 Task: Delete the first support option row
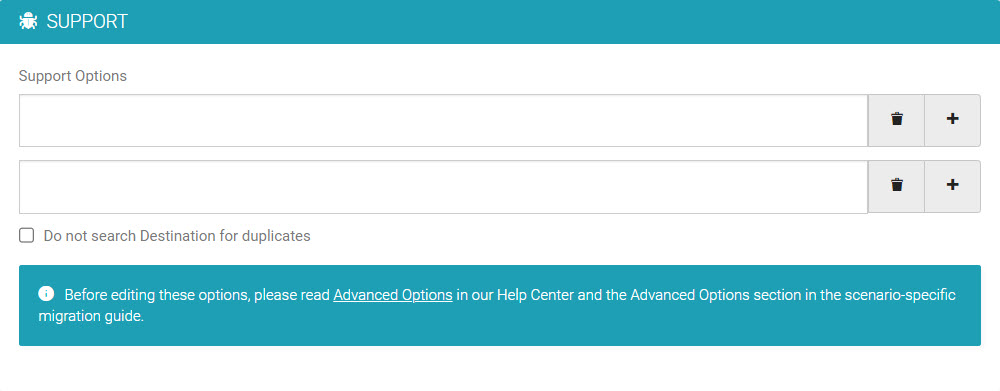tap(896, 120)
